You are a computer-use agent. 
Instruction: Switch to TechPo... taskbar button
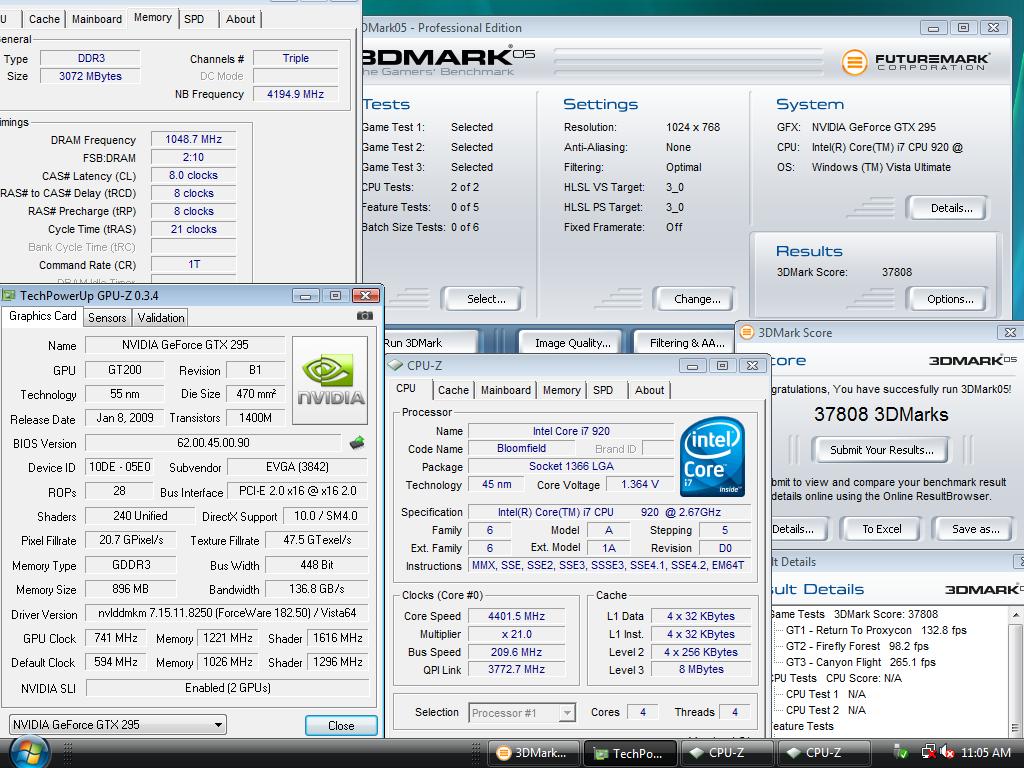[x=630, y=753]
